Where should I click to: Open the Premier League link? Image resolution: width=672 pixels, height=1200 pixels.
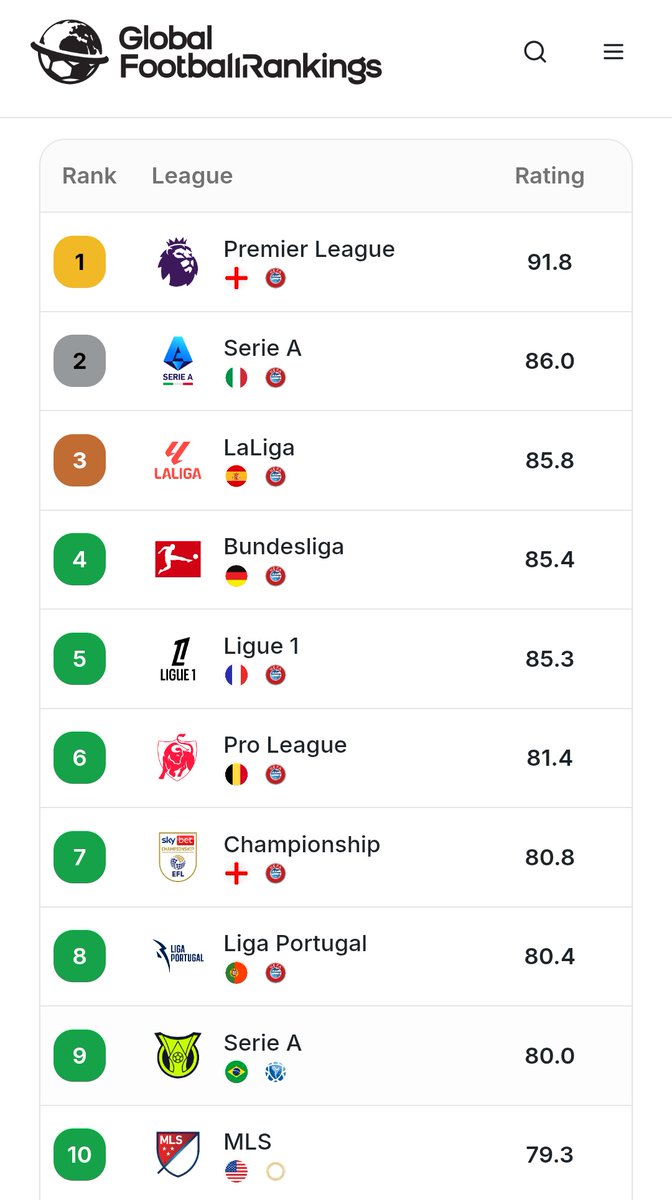tap(309, 249)
